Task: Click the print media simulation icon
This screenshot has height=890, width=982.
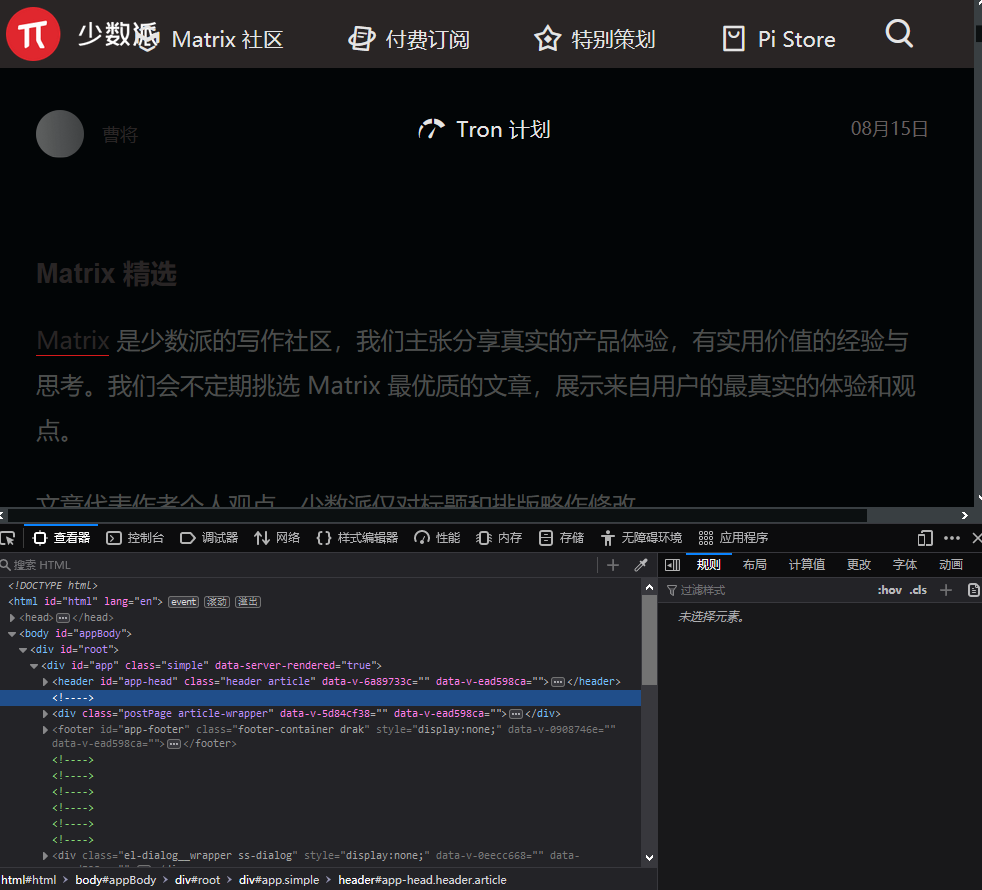Action: pyautogui.click(x=973, y=590)
